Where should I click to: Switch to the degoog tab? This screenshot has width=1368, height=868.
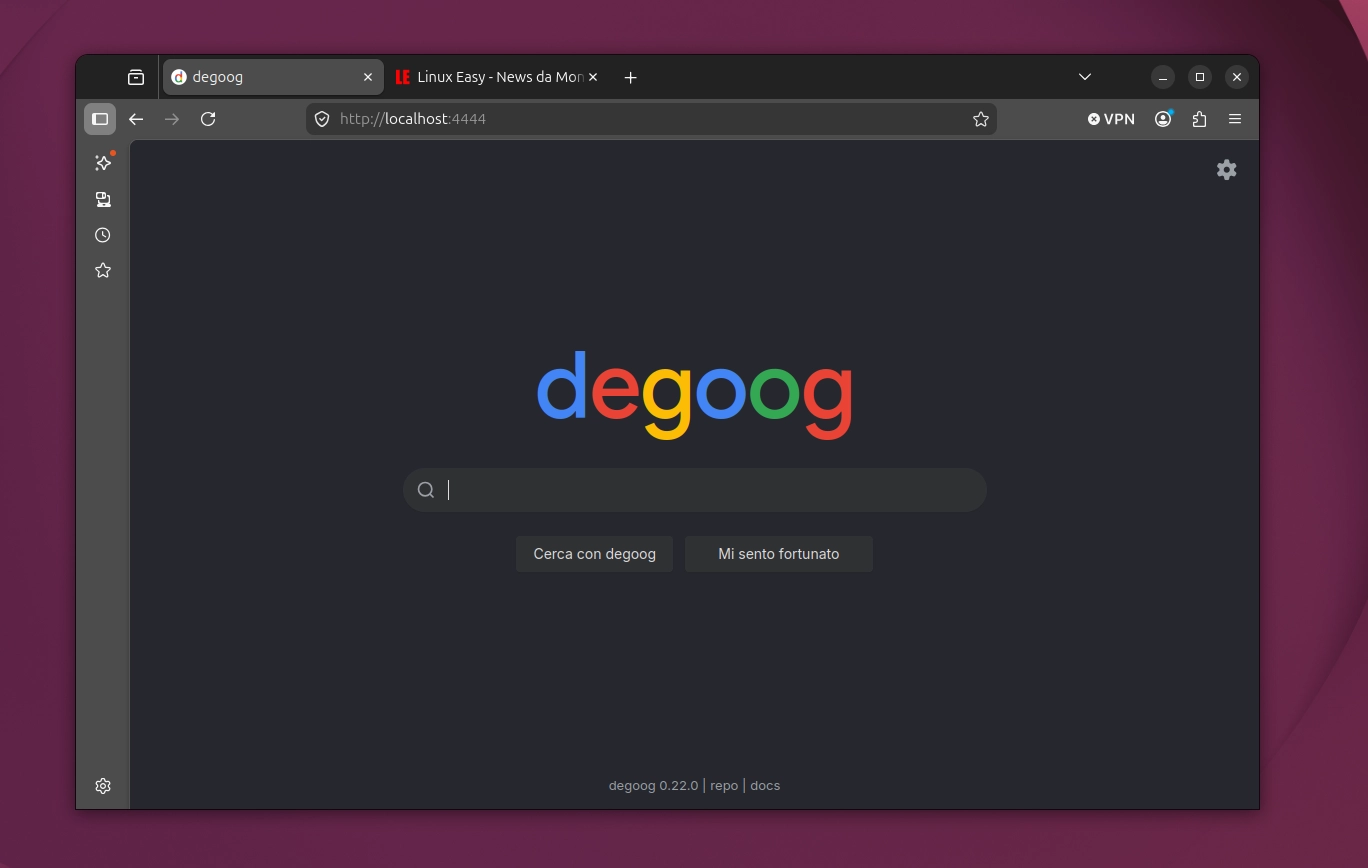click(272, 77)
